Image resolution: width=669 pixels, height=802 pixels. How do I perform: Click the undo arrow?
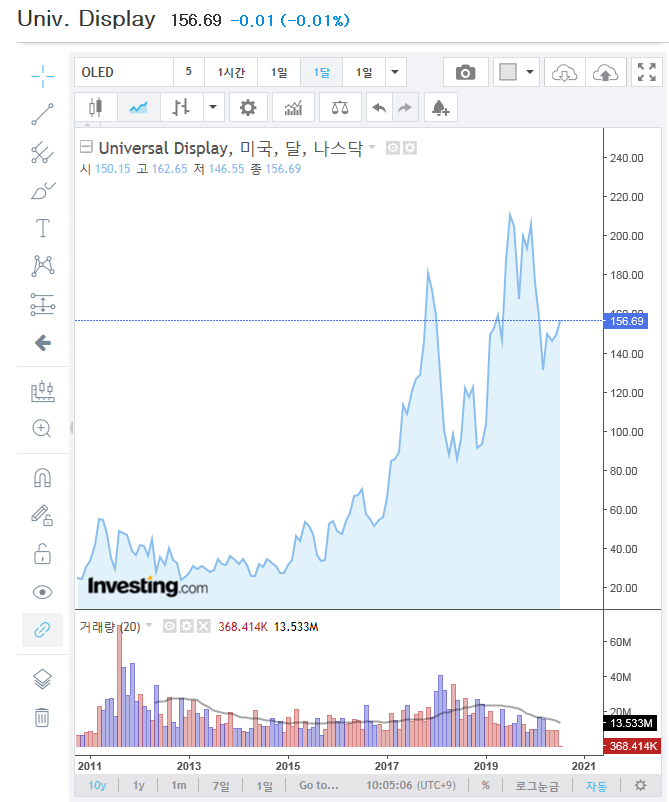[379, 107]
